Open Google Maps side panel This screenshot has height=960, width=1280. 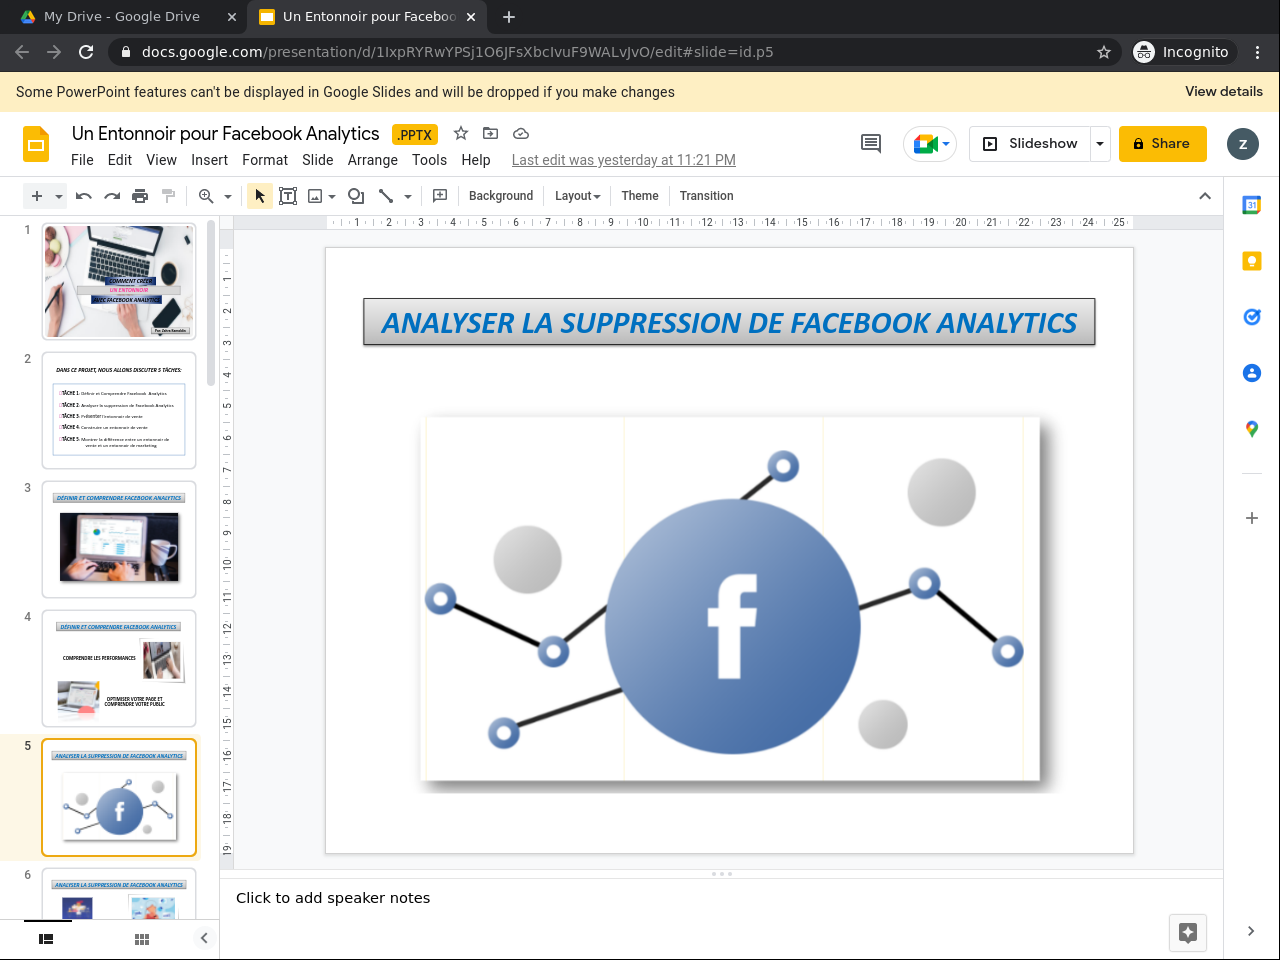click(1252, 429)
